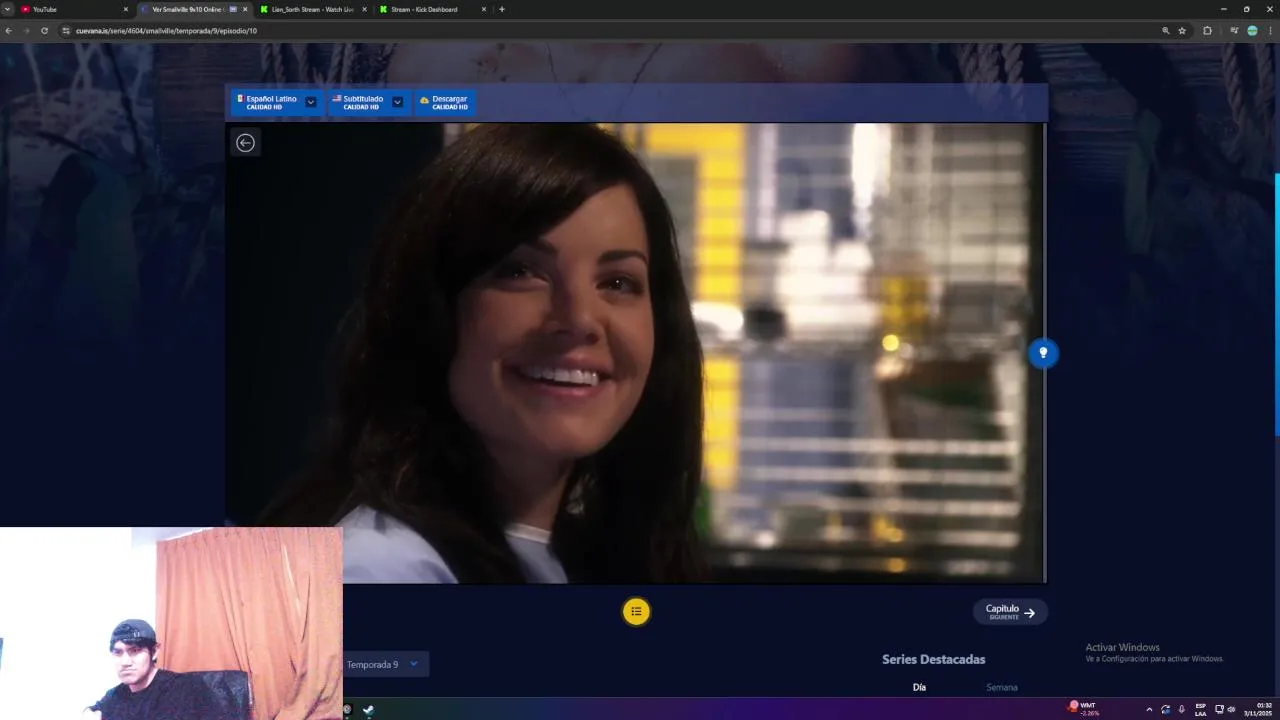The image size is (1280, 720).
Task: Click the webcam overlay thumbnail
Action: tap(171, 623)
